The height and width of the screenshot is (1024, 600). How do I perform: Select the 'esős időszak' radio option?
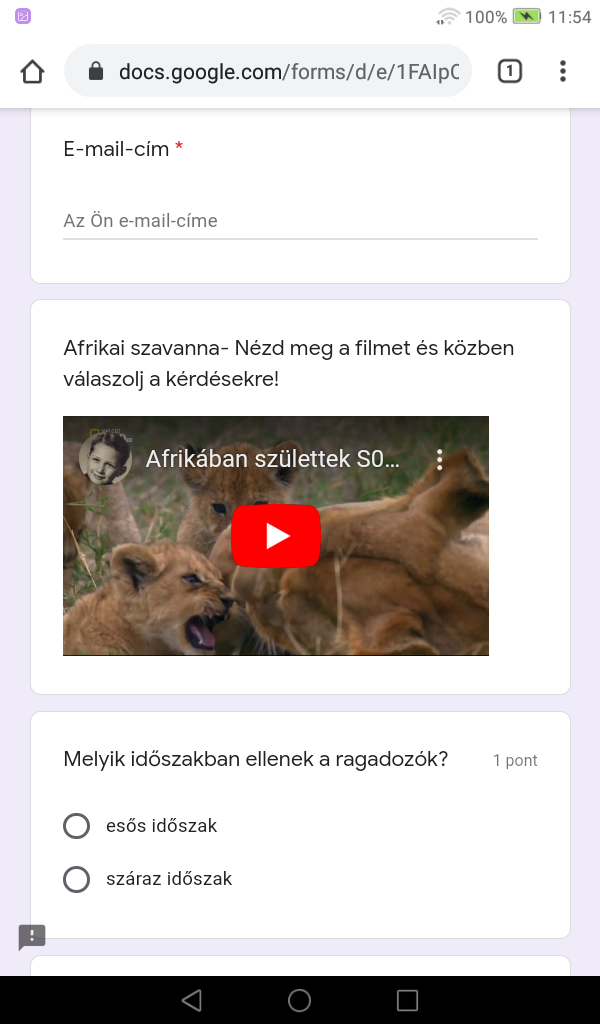coord(76,825)
